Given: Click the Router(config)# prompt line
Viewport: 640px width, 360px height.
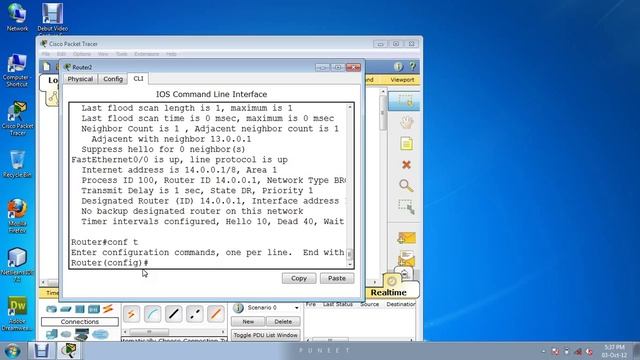Looking at the screenshot, I should (x=110, y=263).
